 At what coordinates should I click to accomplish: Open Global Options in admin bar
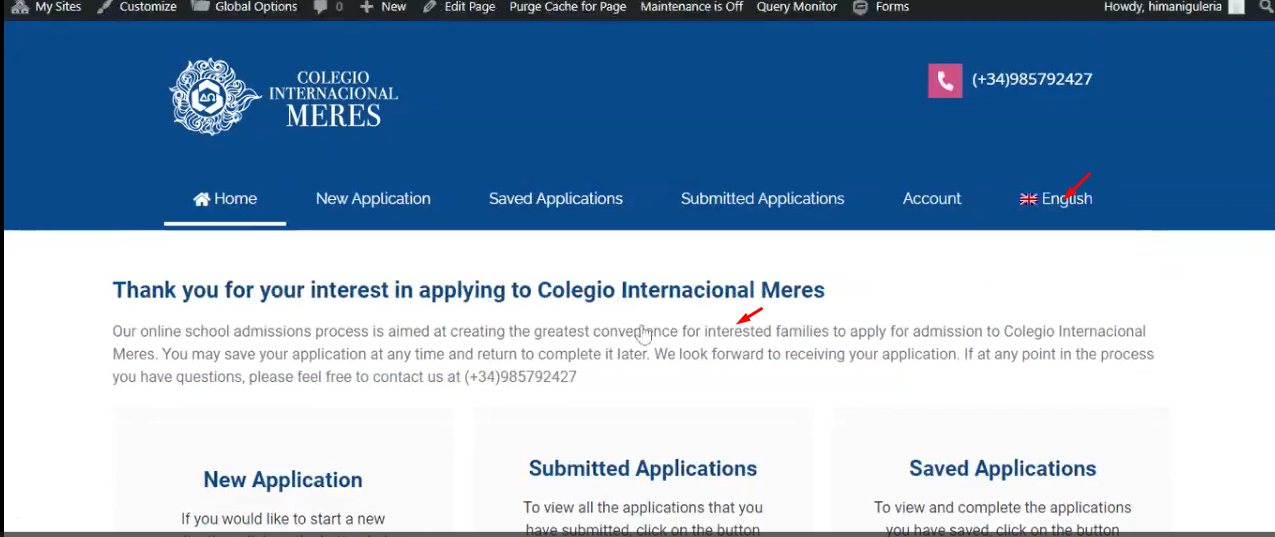[244, 7]
